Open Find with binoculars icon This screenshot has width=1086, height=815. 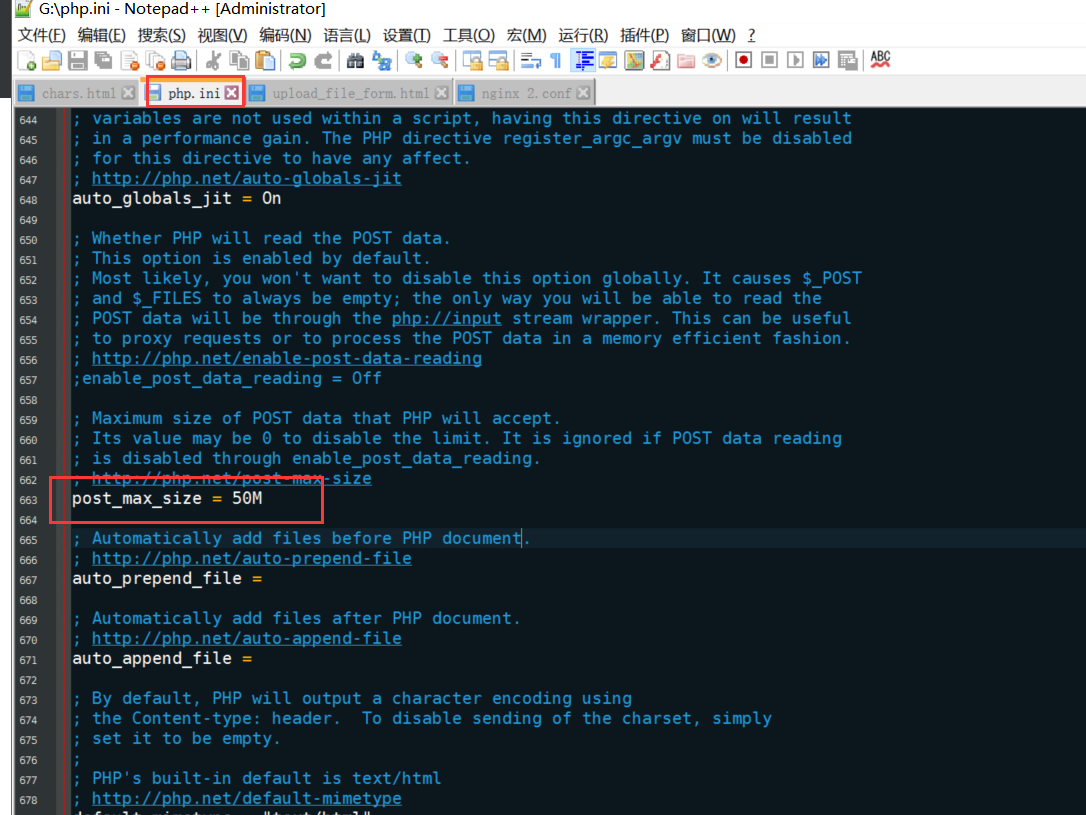click(355, 61)
